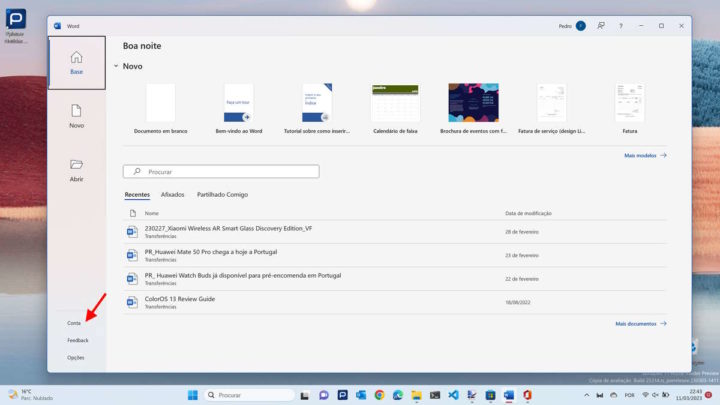720x405 pixels.
Task: Open PR_ Huawei Watch Buds document
Action: [x=395, y=279]
